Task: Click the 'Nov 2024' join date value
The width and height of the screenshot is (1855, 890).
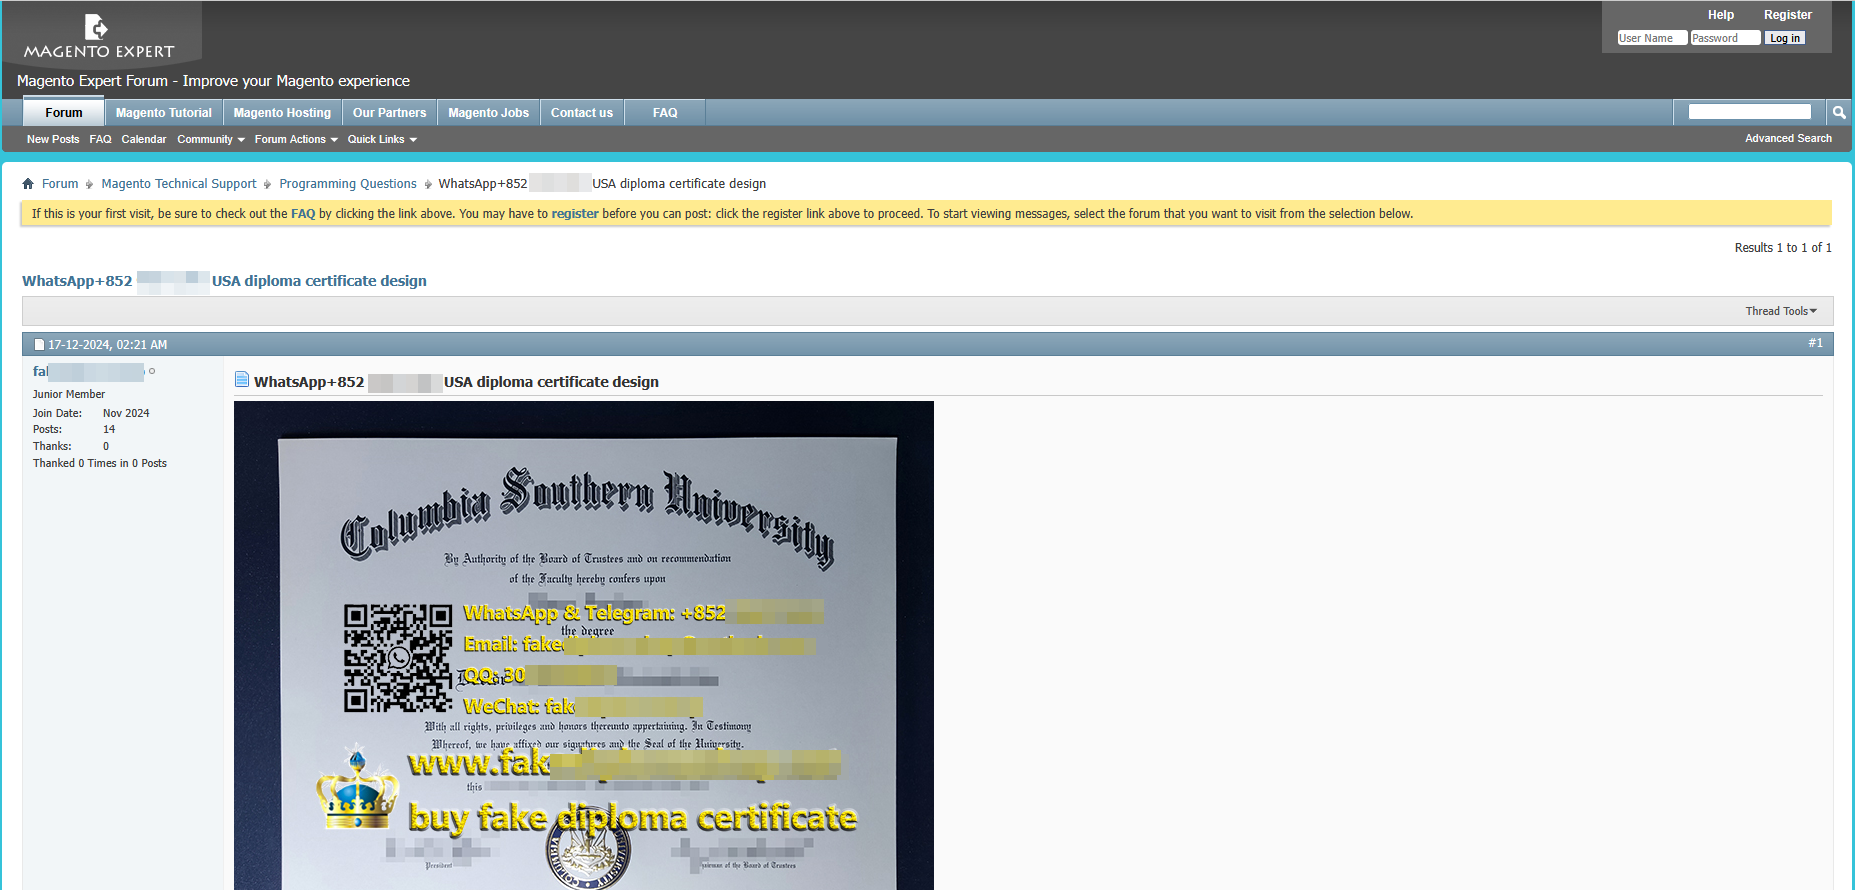Action: [126, 413]
